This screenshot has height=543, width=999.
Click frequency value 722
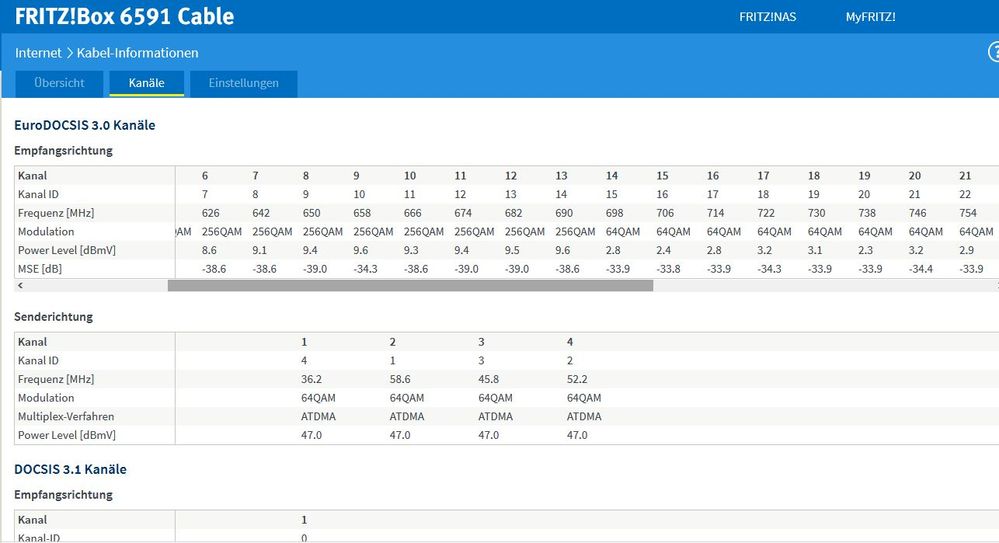(766, 213)
